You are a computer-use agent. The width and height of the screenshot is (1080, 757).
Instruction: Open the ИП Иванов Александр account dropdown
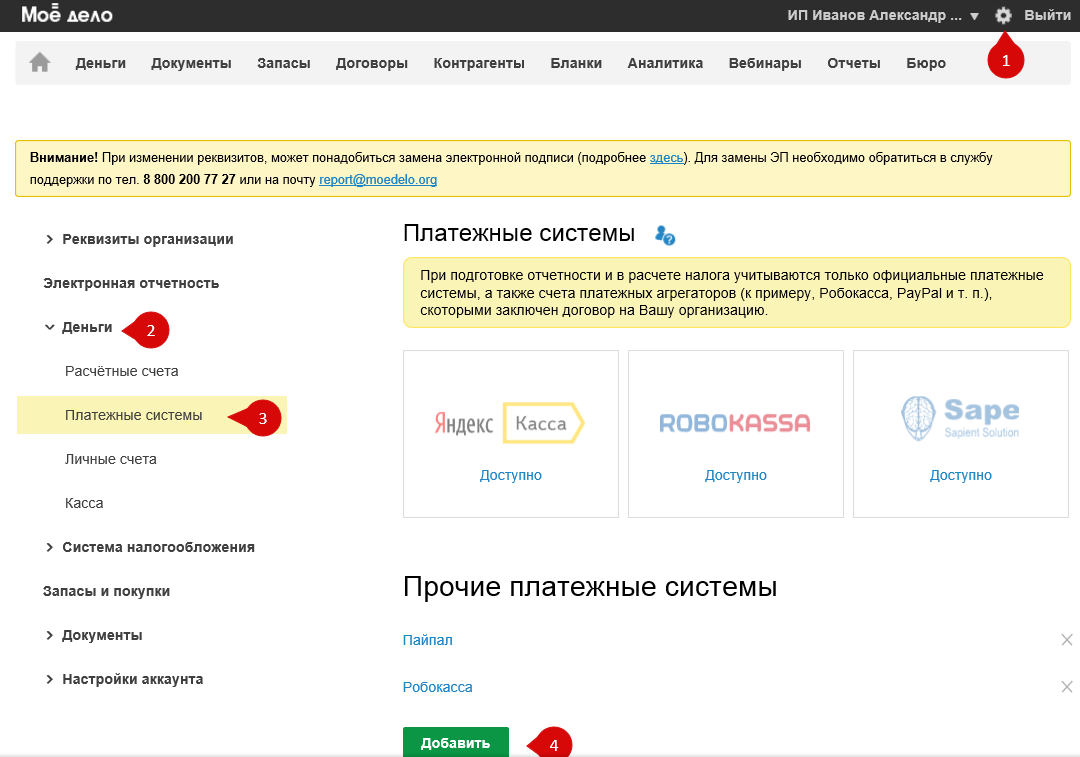pyautogui.click(x=883, y=15)
